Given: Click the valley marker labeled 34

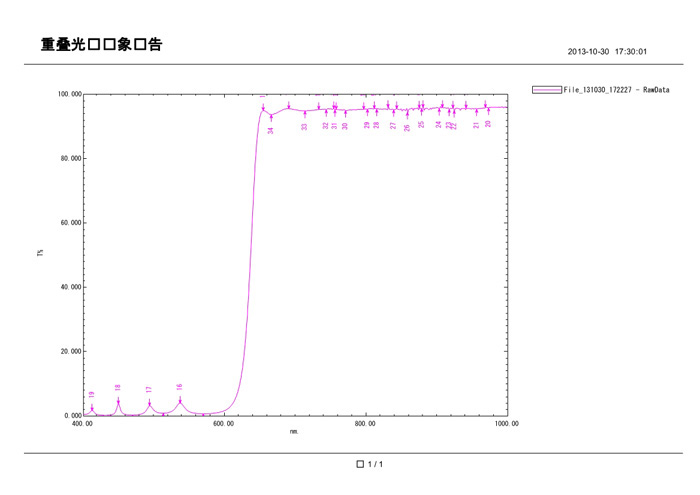Looking at the screenshot, I should [x=271, y=118].
